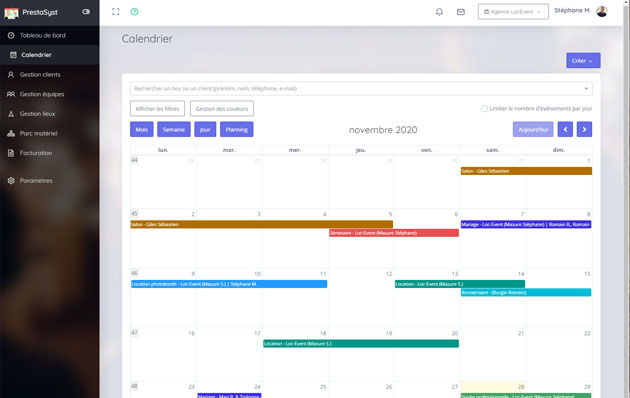Expand the Créer dropdown button
The height and width of the screenshot is (398, 630).
(583, 60)
